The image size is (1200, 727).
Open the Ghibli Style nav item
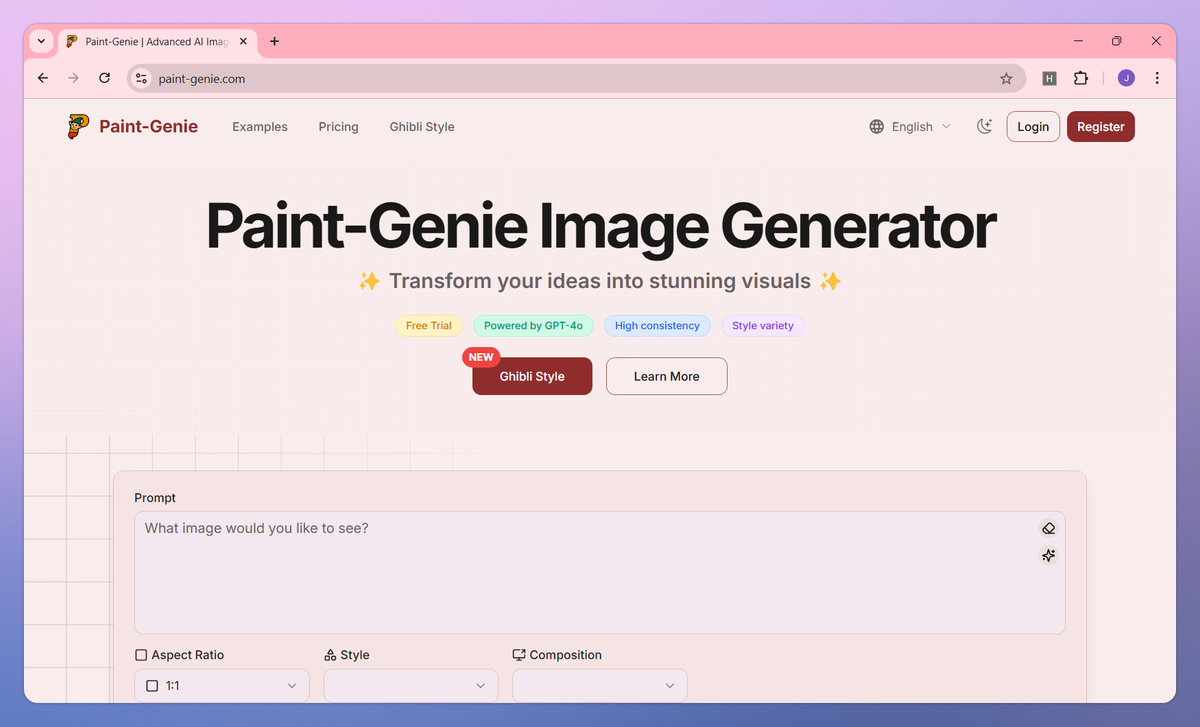[422, 127]
